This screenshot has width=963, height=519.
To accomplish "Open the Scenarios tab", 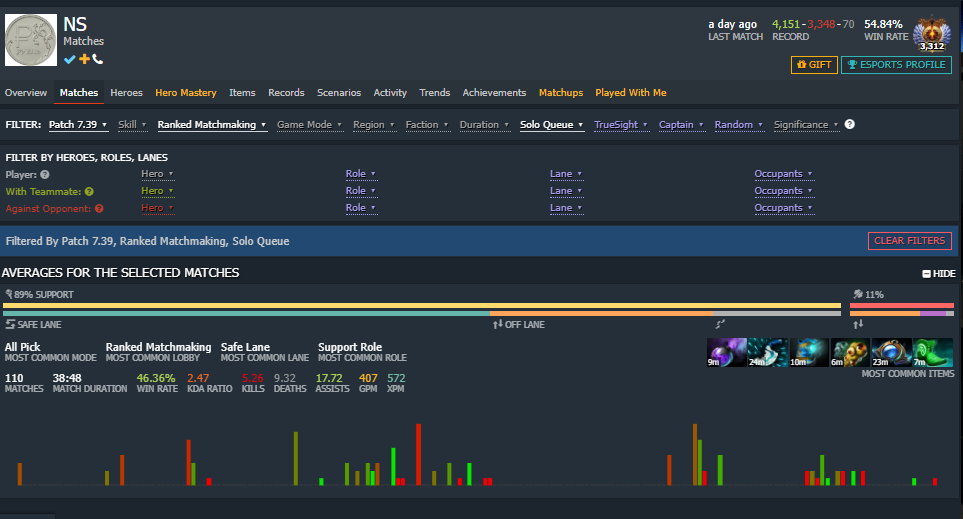I will [339, 93].
